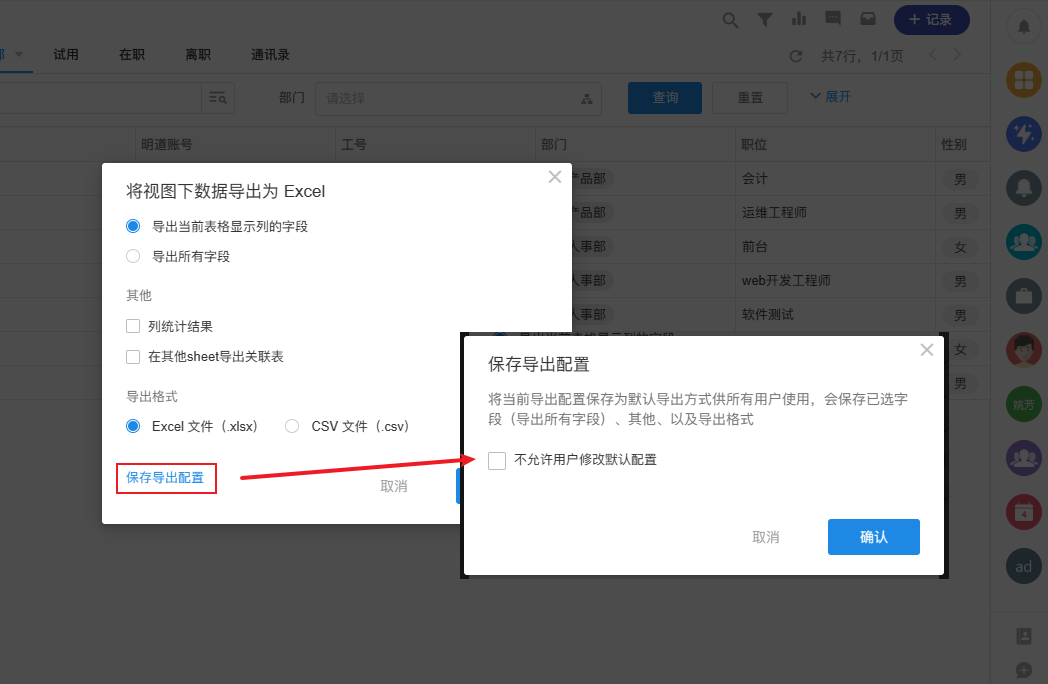Screen dimensions: 1048x684
Task: Choose CSV 文件 (.csv) export format
Action: click(x=292, y=426)
